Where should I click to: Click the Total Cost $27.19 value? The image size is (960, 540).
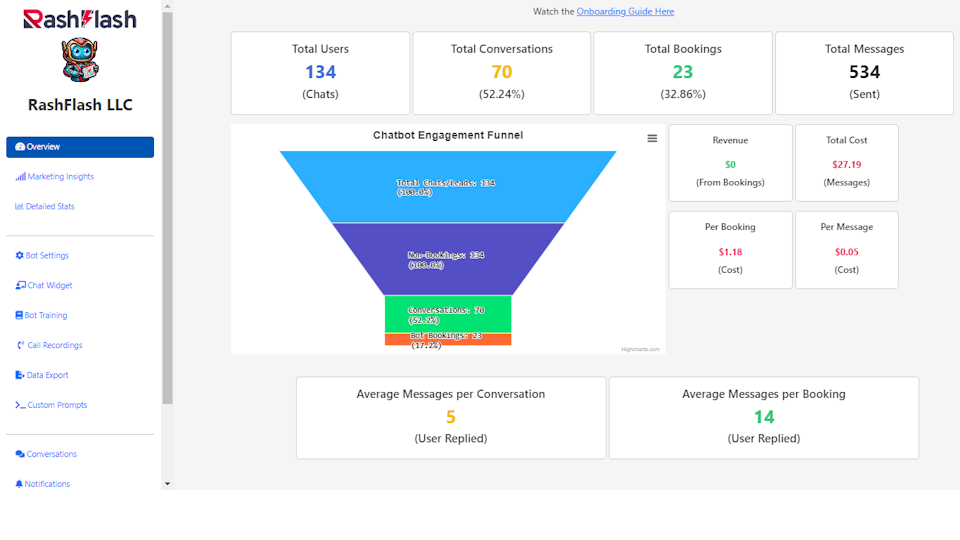pos(847,165)
